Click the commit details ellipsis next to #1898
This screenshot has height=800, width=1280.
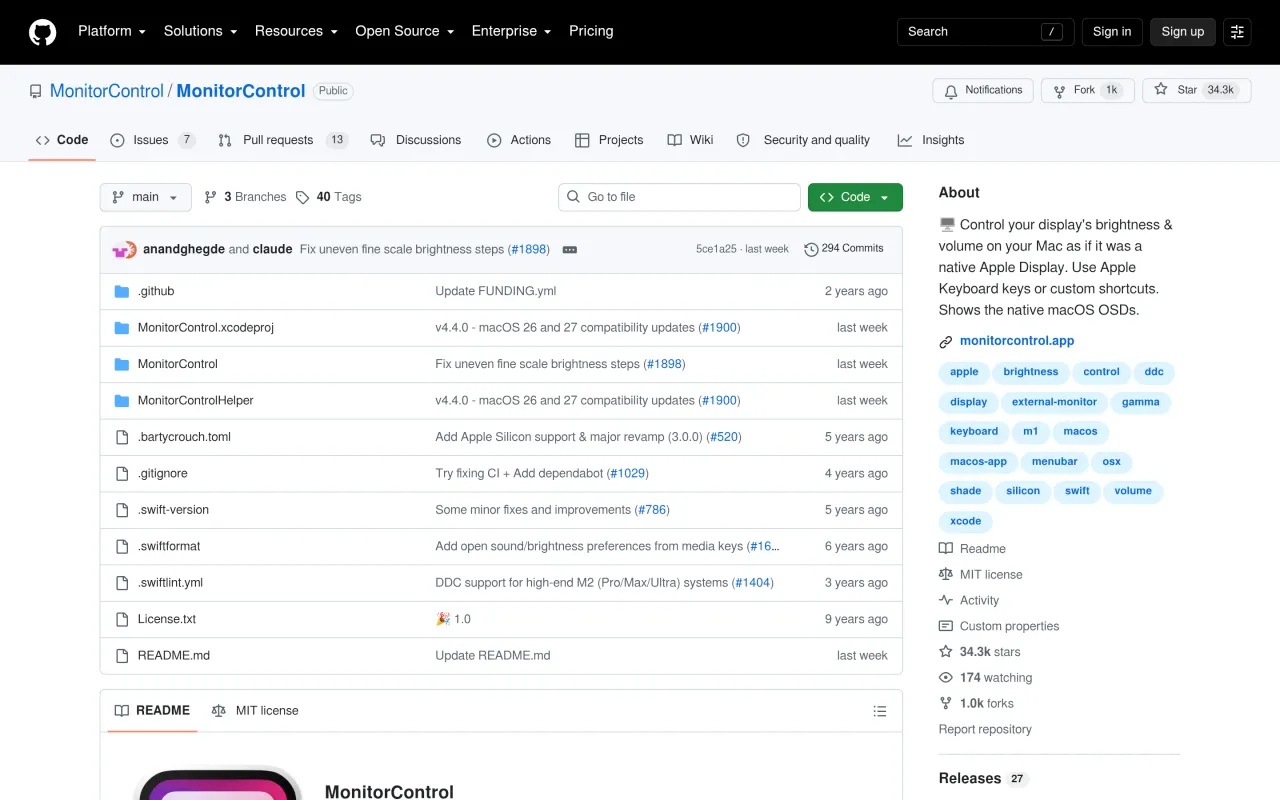click(570, 249)
